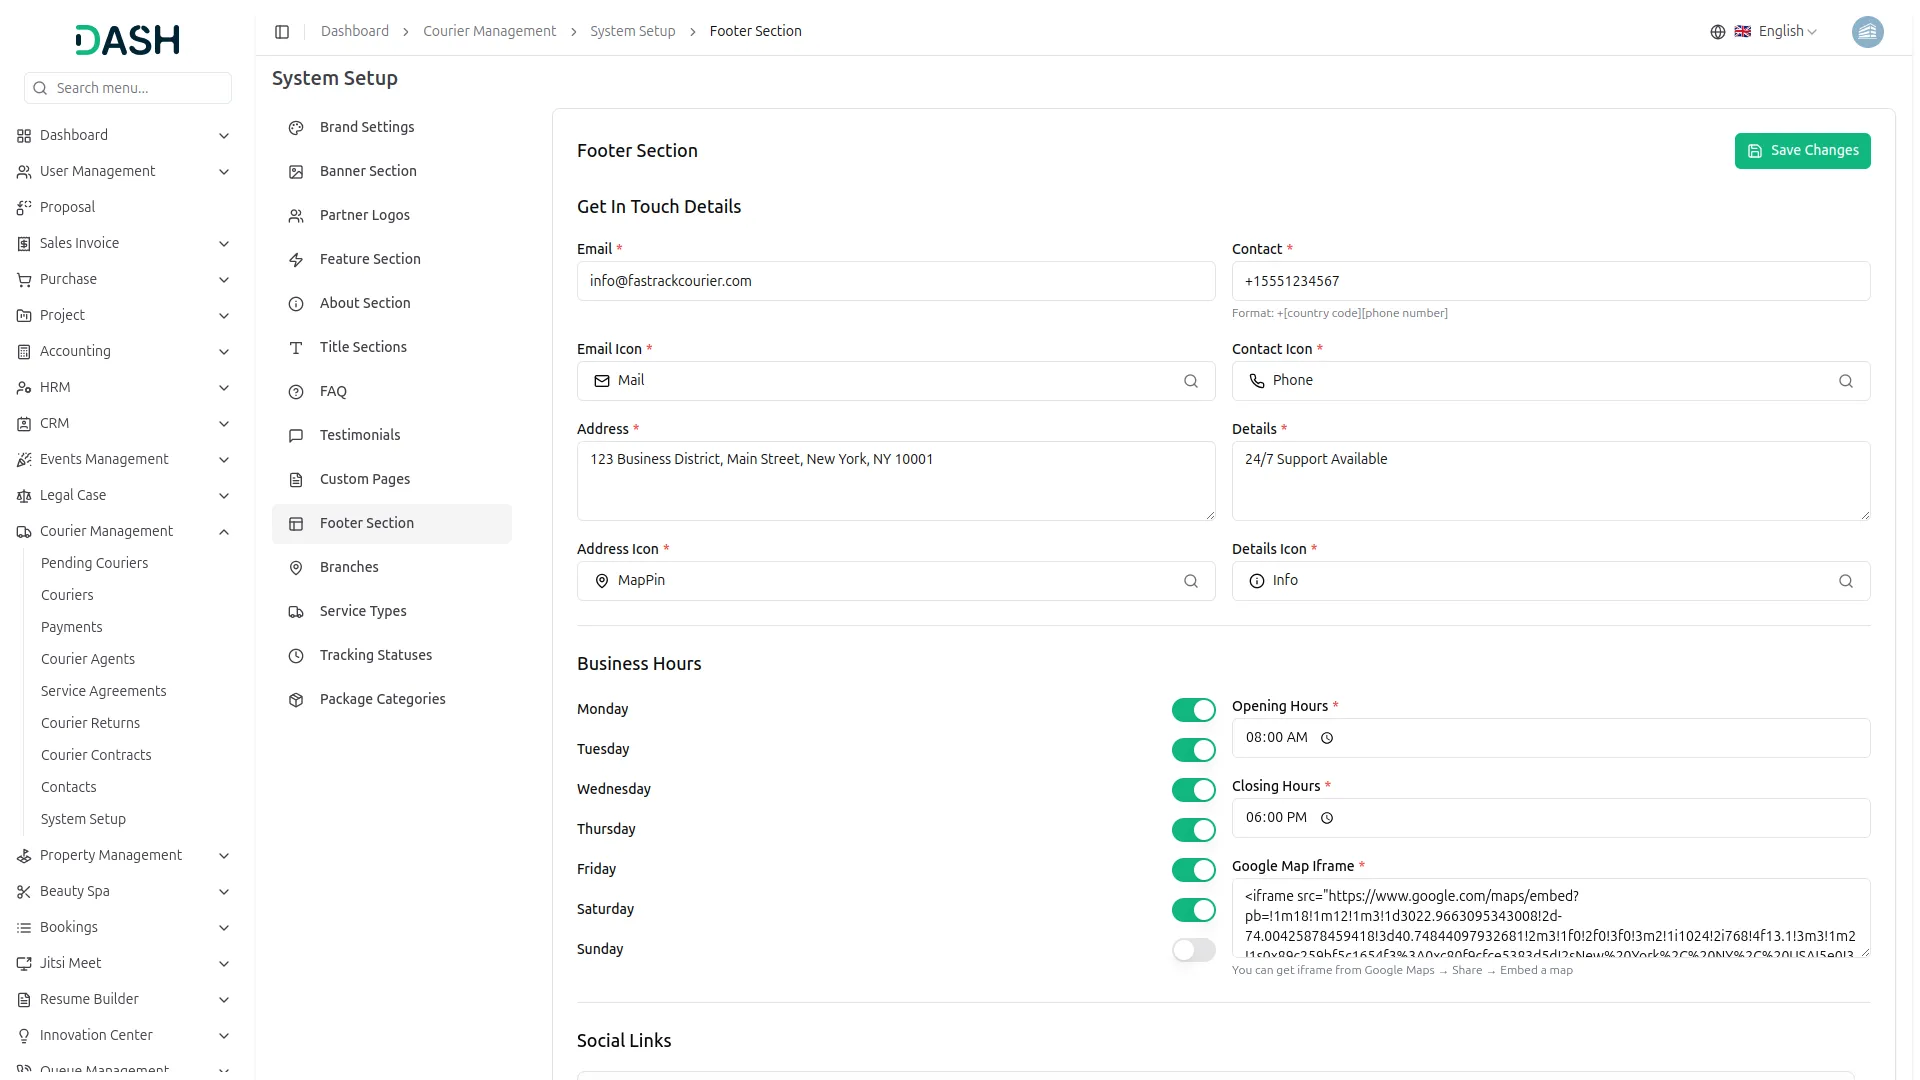
Task: Turn off the Saturday toggle
Action: click(1193, 910)
